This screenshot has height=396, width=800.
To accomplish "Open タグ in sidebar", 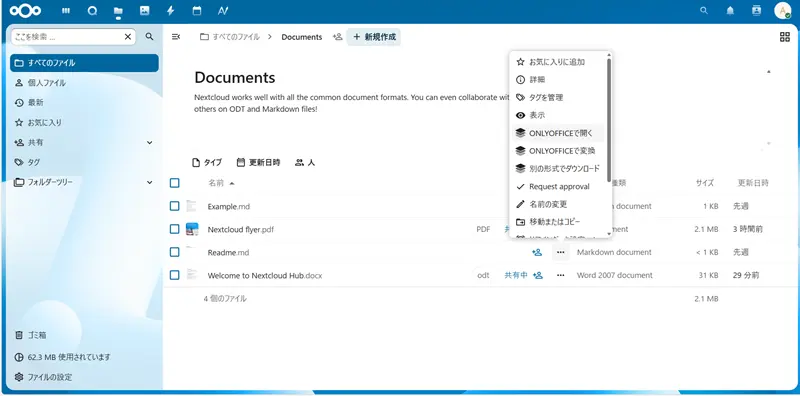I will coord(84,162).
